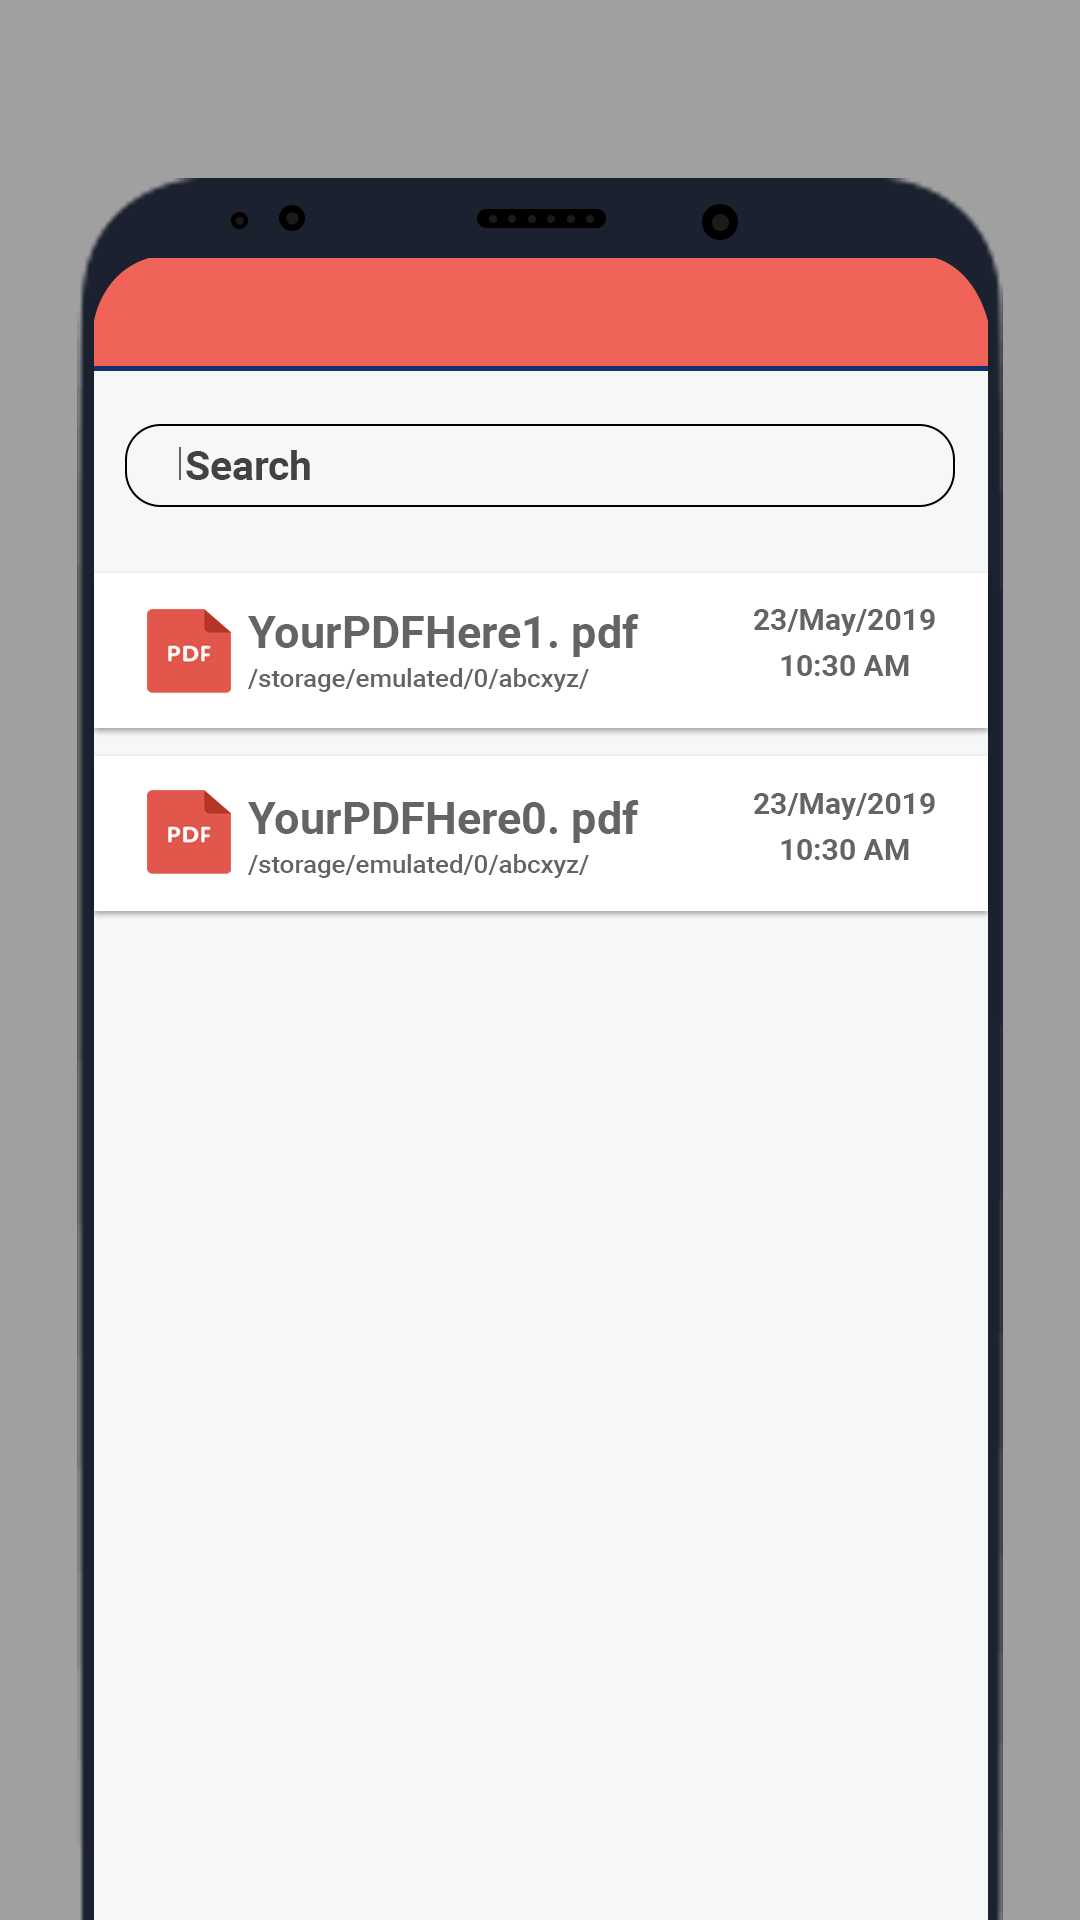This screenshot has width=1080, height=1920.
Task: Select the storage path under YourPDFHere1. pdf
Action: pyautogui.click(x=418, y=679)
